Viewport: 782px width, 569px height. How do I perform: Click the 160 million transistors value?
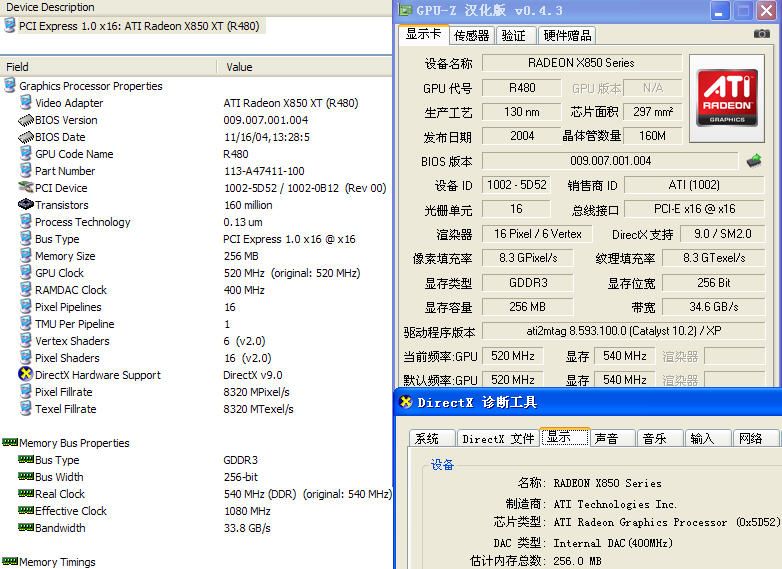point(248,205)
